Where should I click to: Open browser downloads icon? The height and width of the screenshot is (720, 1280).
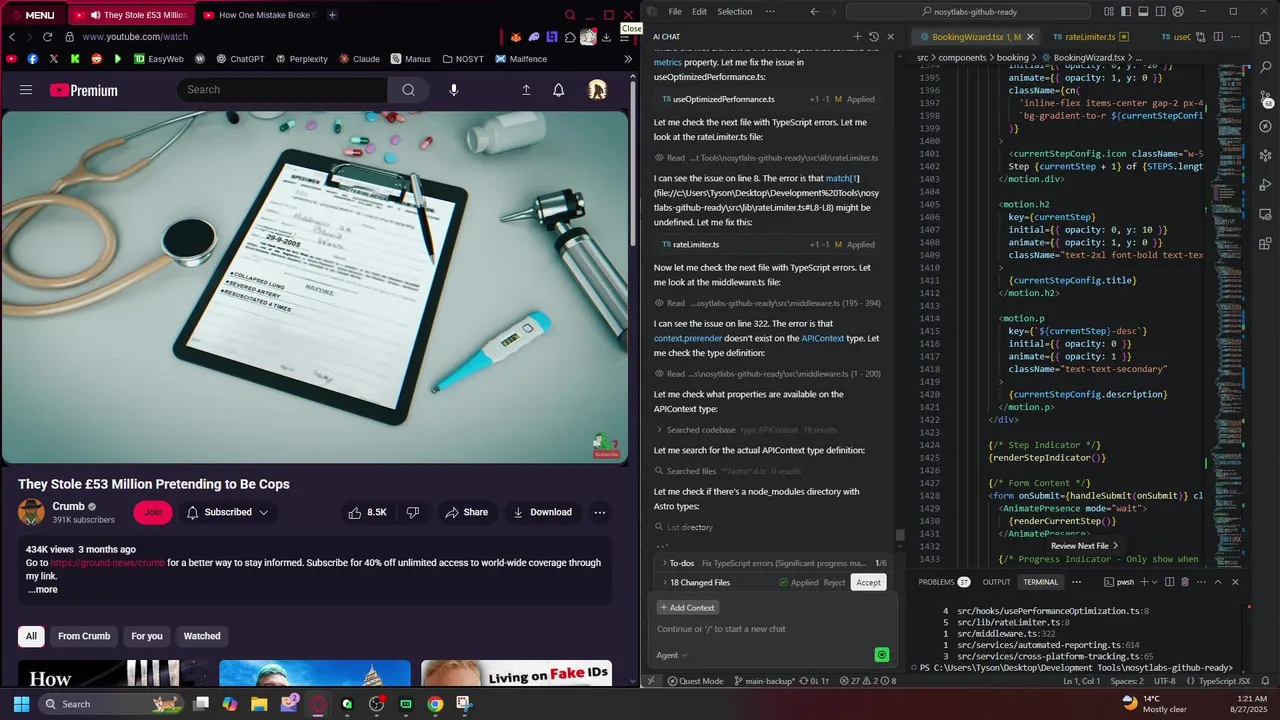606,37
